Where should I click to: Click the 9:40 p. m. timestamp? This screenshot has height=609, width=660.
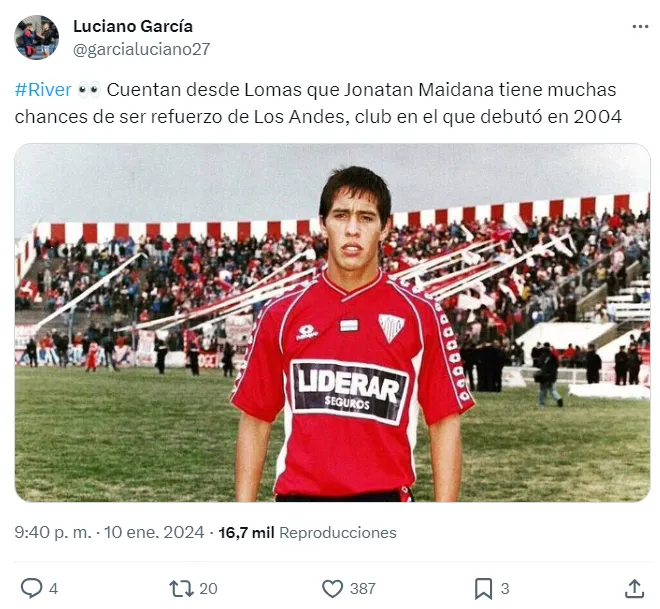tap(53, 532)
